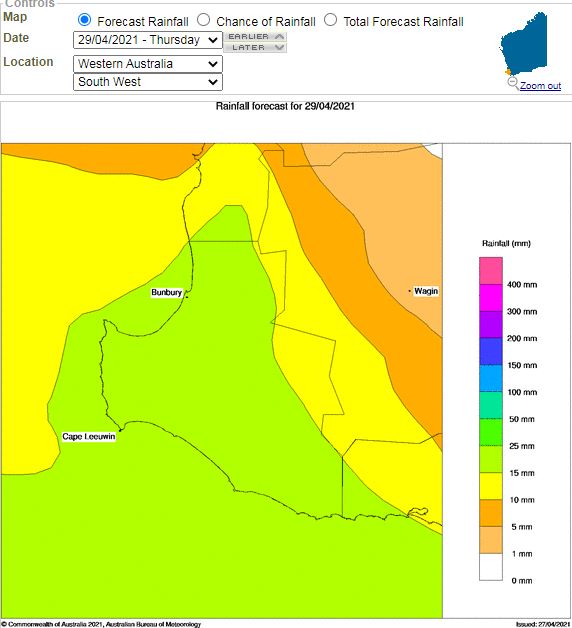Click the blue 100-150 mm legend swatch
The height and width of the screenshot is (628, 572).
(491, 378)
